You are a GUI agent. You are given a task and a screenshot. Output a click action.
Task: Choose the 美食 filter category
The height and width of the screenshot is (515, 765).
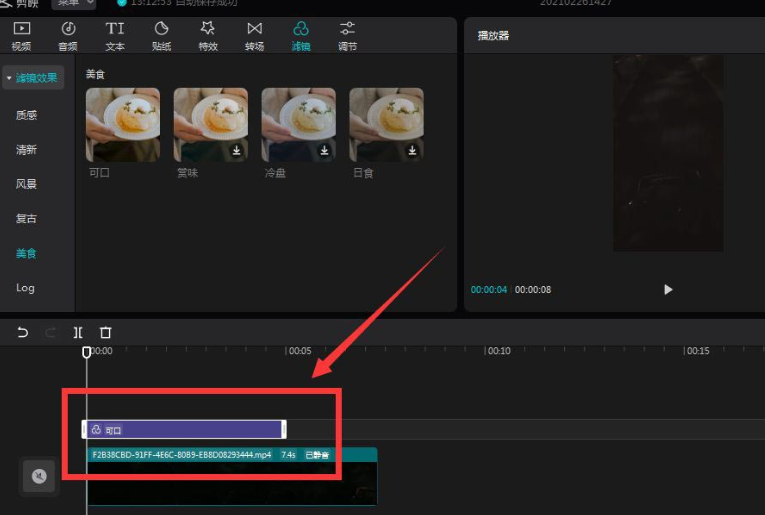tap(26, 254)
